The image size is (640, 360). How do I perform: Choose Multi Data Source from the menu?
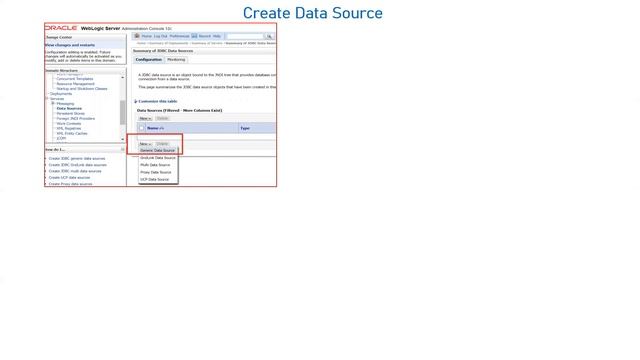[155, 165]
